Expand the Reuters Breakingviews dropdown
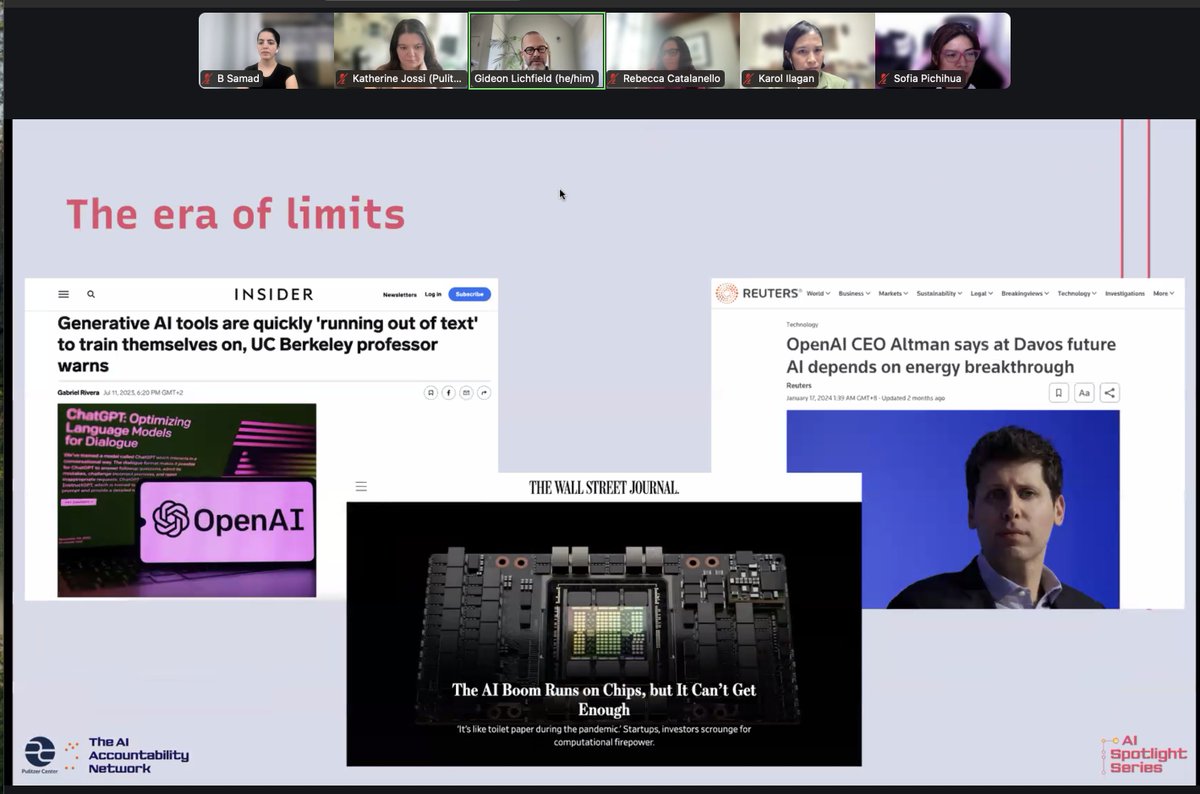This screenshot has width=1200, height=794. [x=1026, y=293]
